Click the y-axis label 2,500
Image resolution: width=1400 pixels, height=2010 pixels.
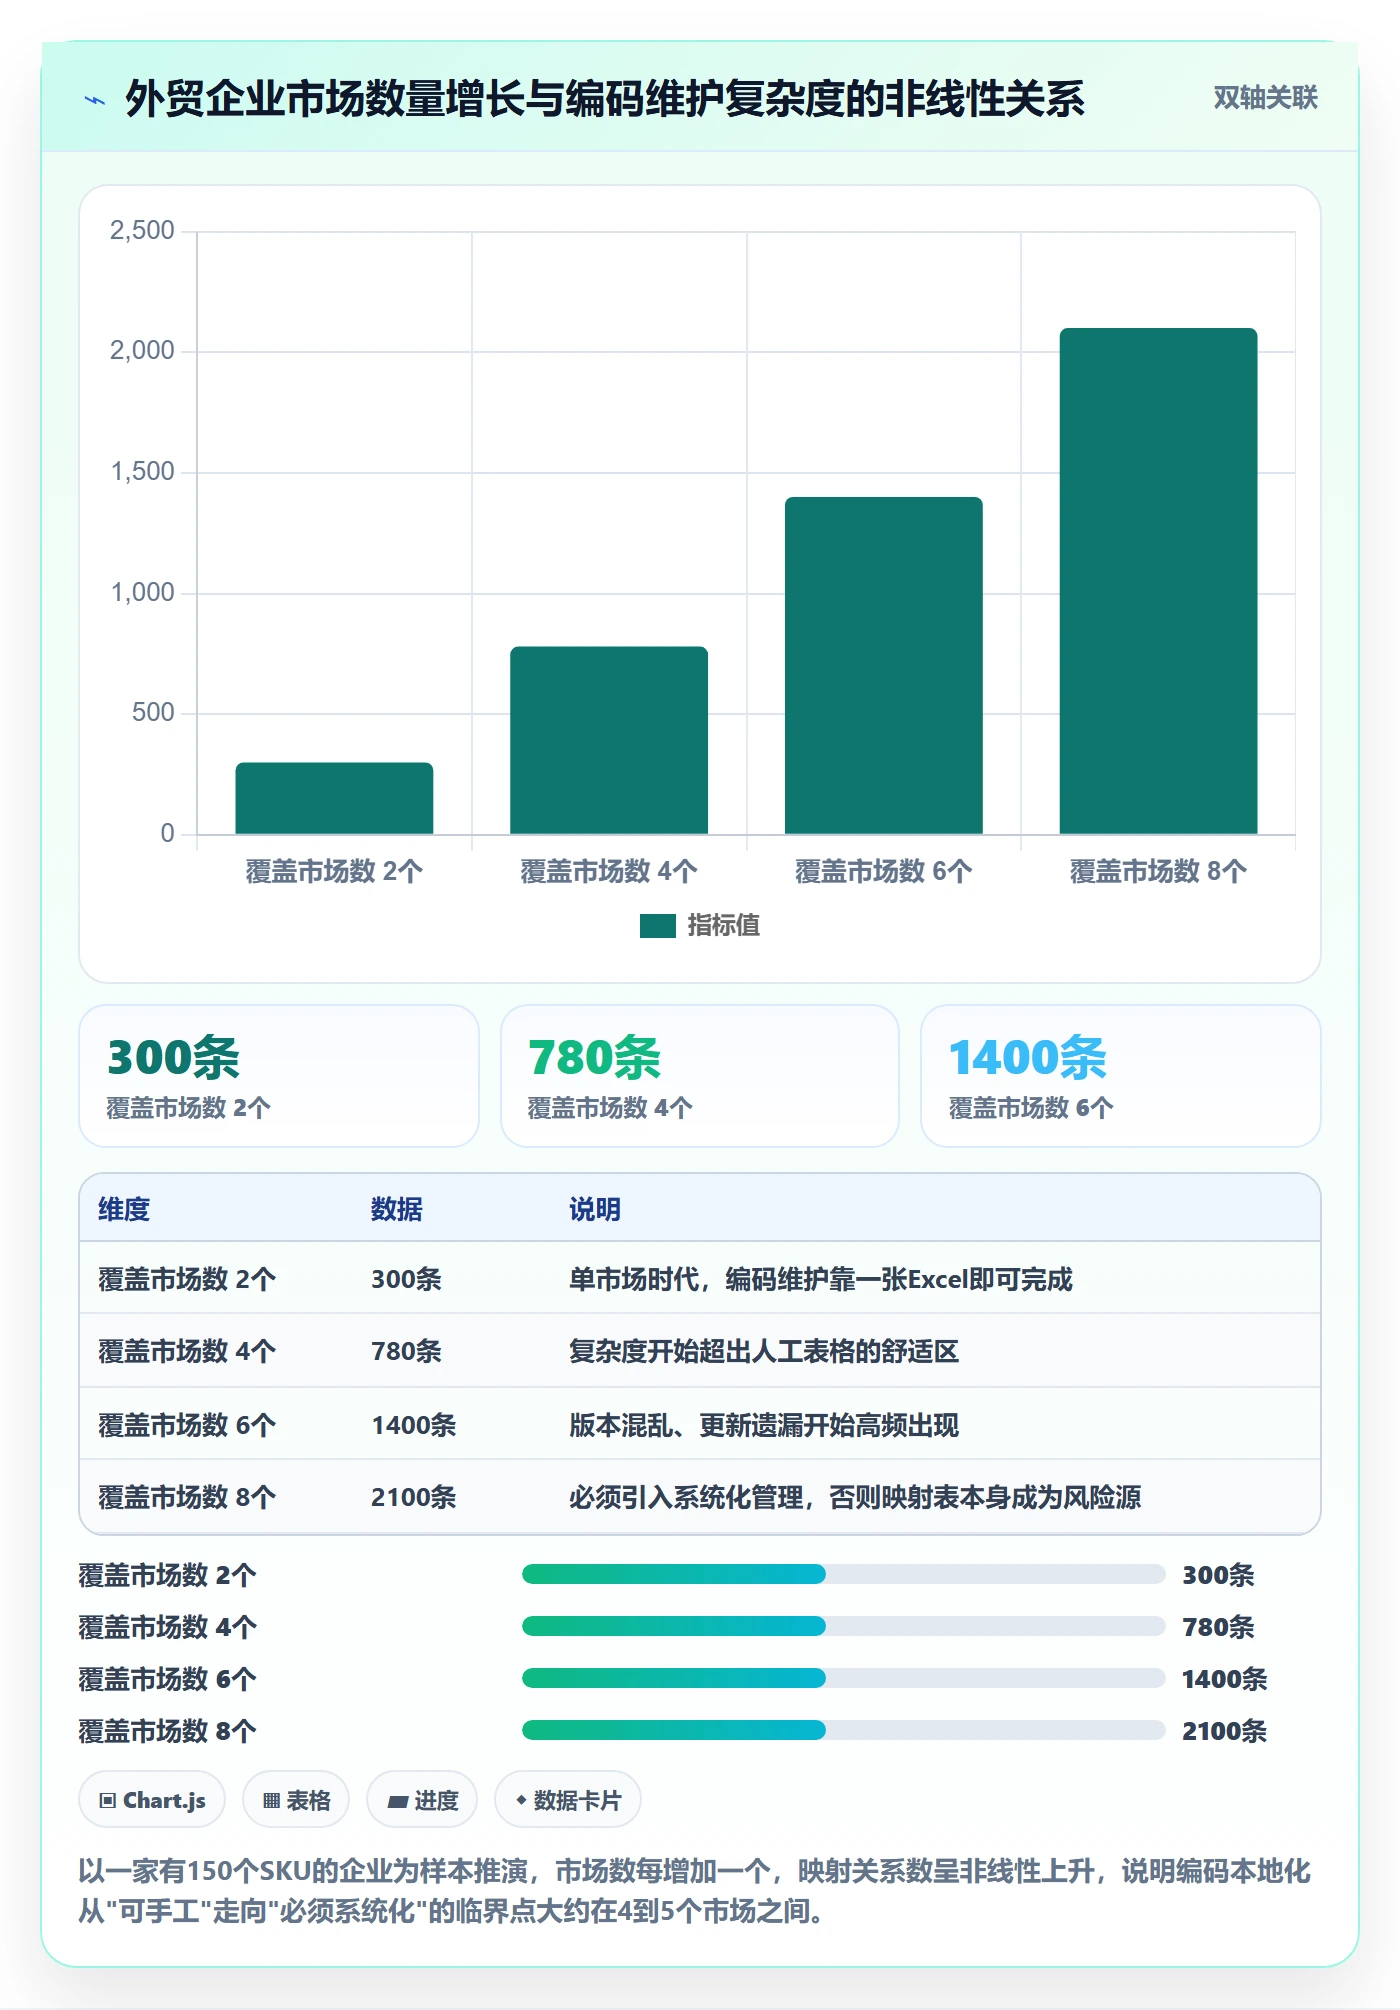click(x=142, y=231)
